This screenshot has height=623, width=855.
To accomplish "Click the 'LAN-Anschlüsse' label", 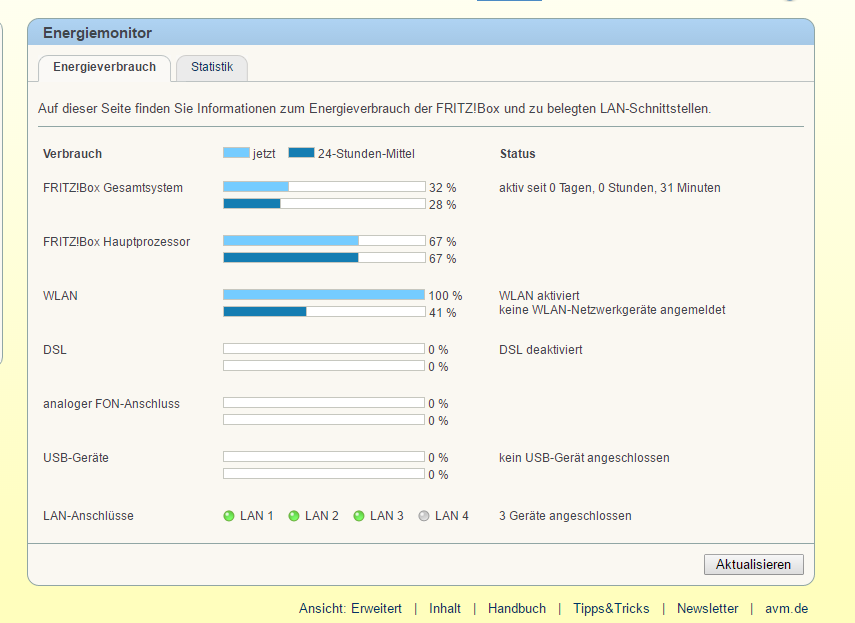I will [88, 516].
